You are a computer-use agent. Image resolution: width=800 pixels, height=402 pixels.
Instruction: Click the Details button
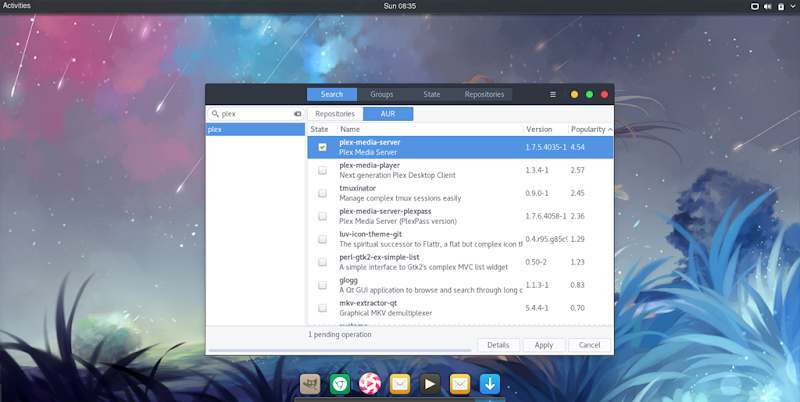click(498, 345)
